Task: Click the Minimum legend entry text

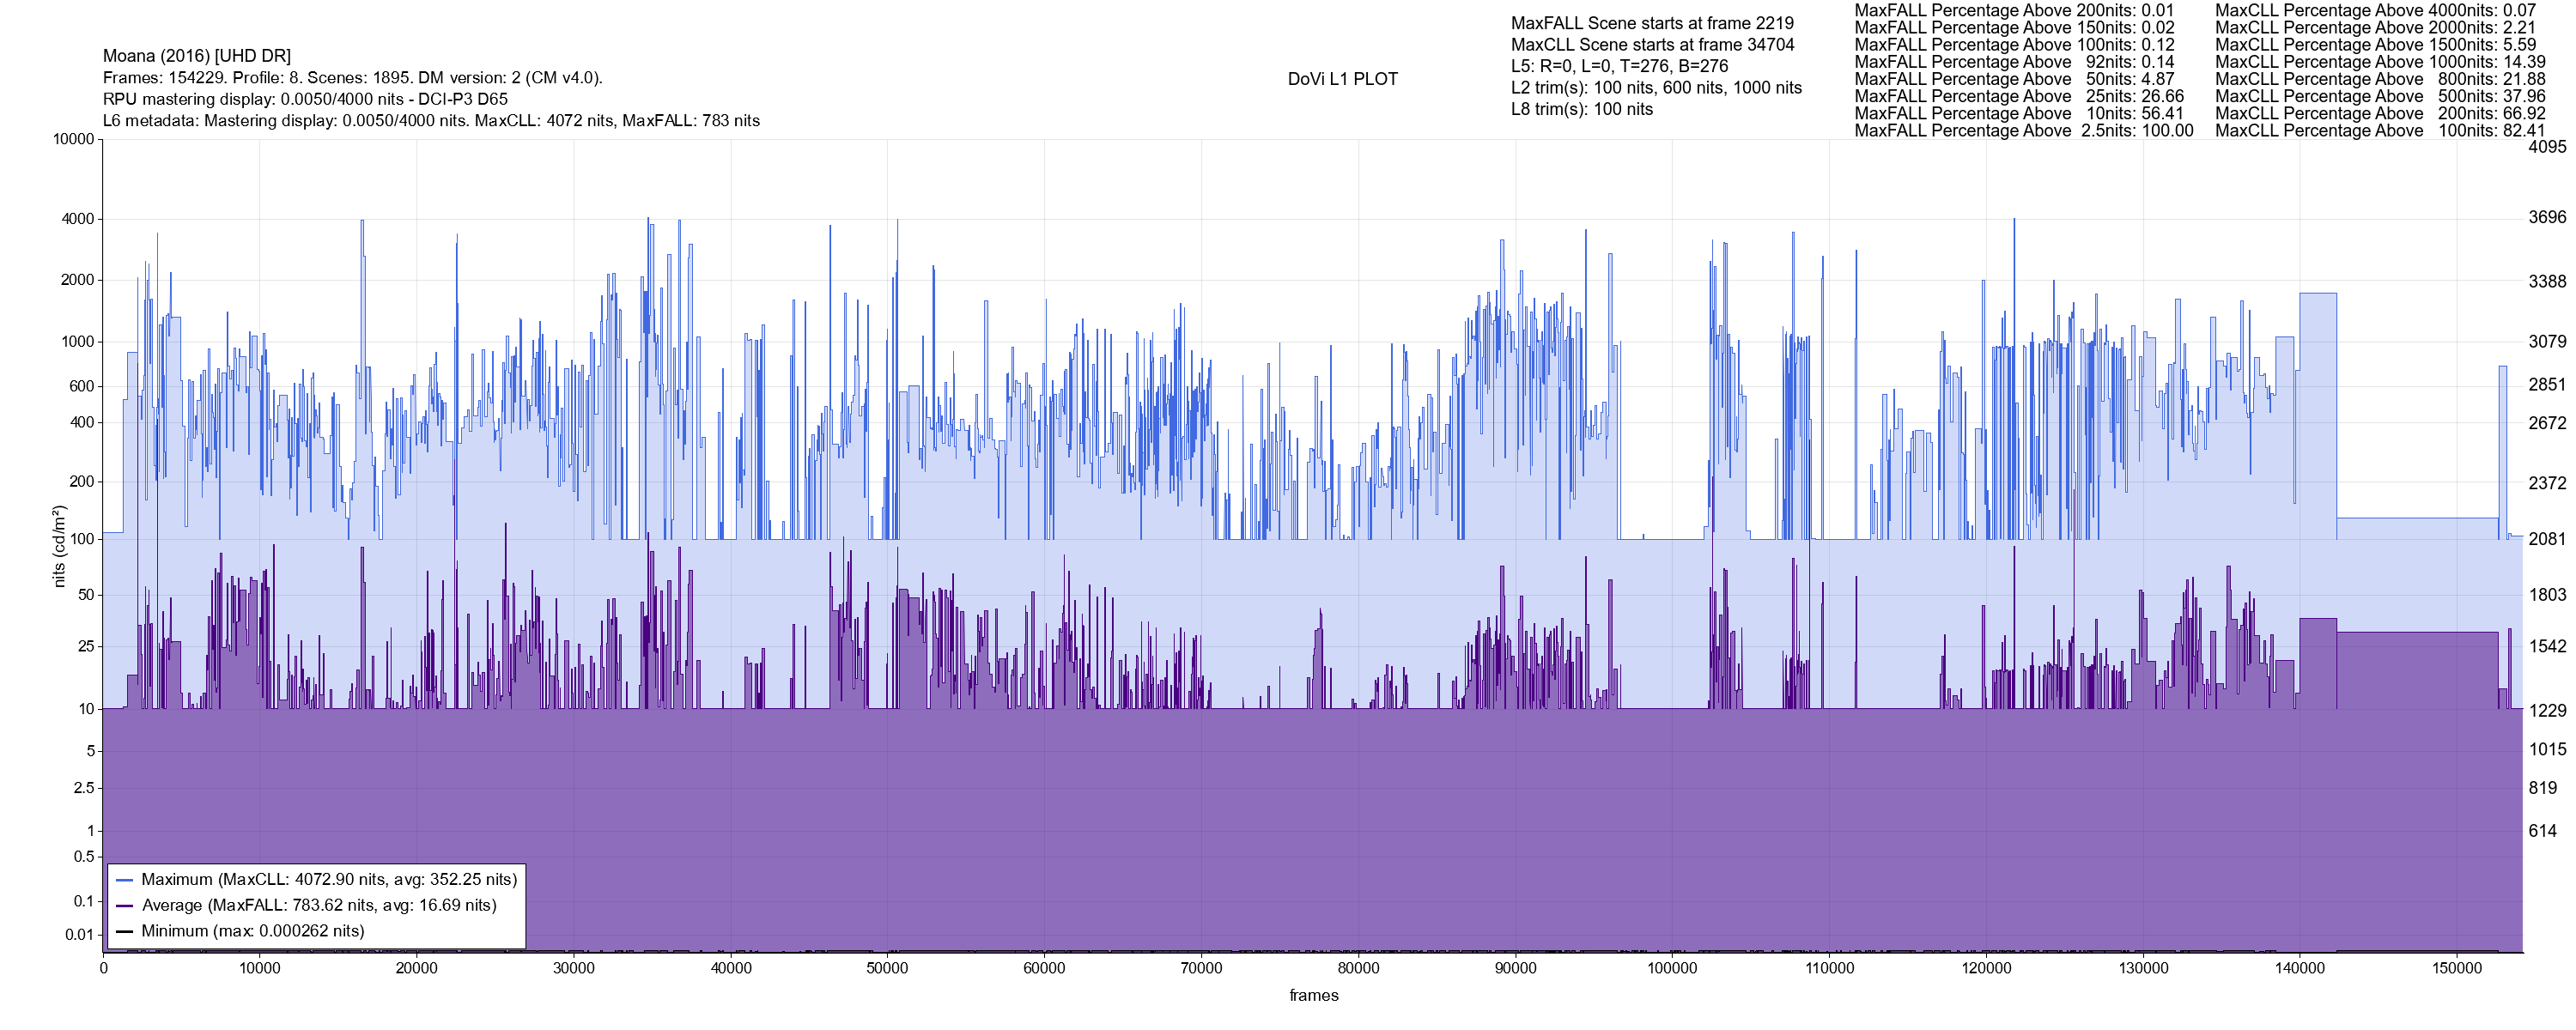Action: click(x=252, y=931)
